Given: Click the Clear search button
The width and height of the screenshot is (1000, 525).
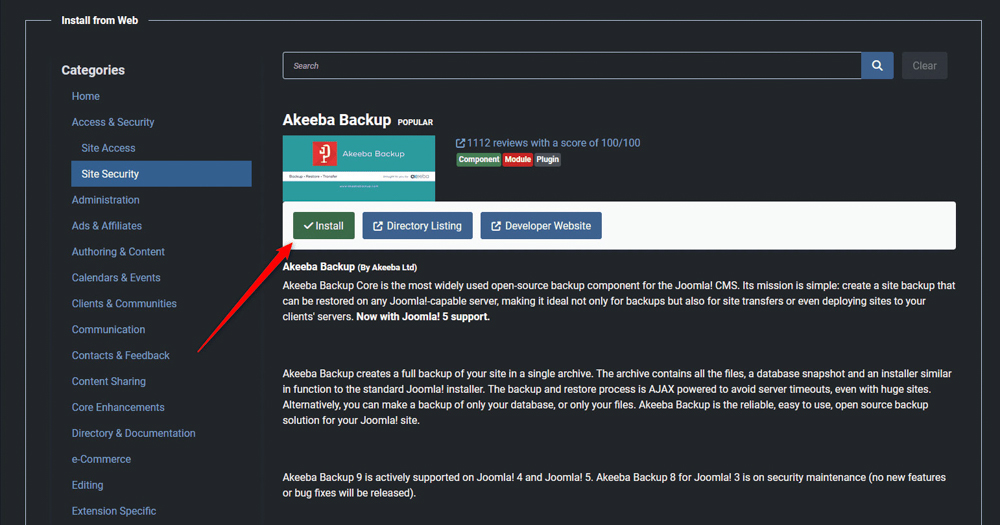Looking at the screenshot, I should click(x=924, y=66).
